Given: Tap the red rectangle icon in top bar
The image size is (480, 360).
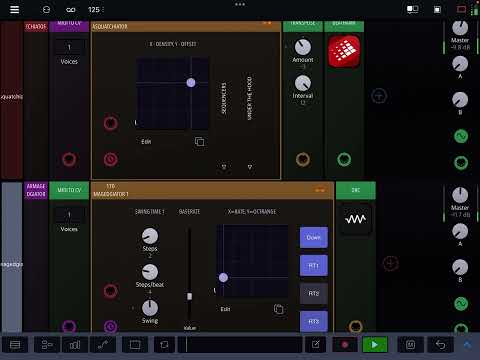Looking at the screenshot, I should coord(461,9).
